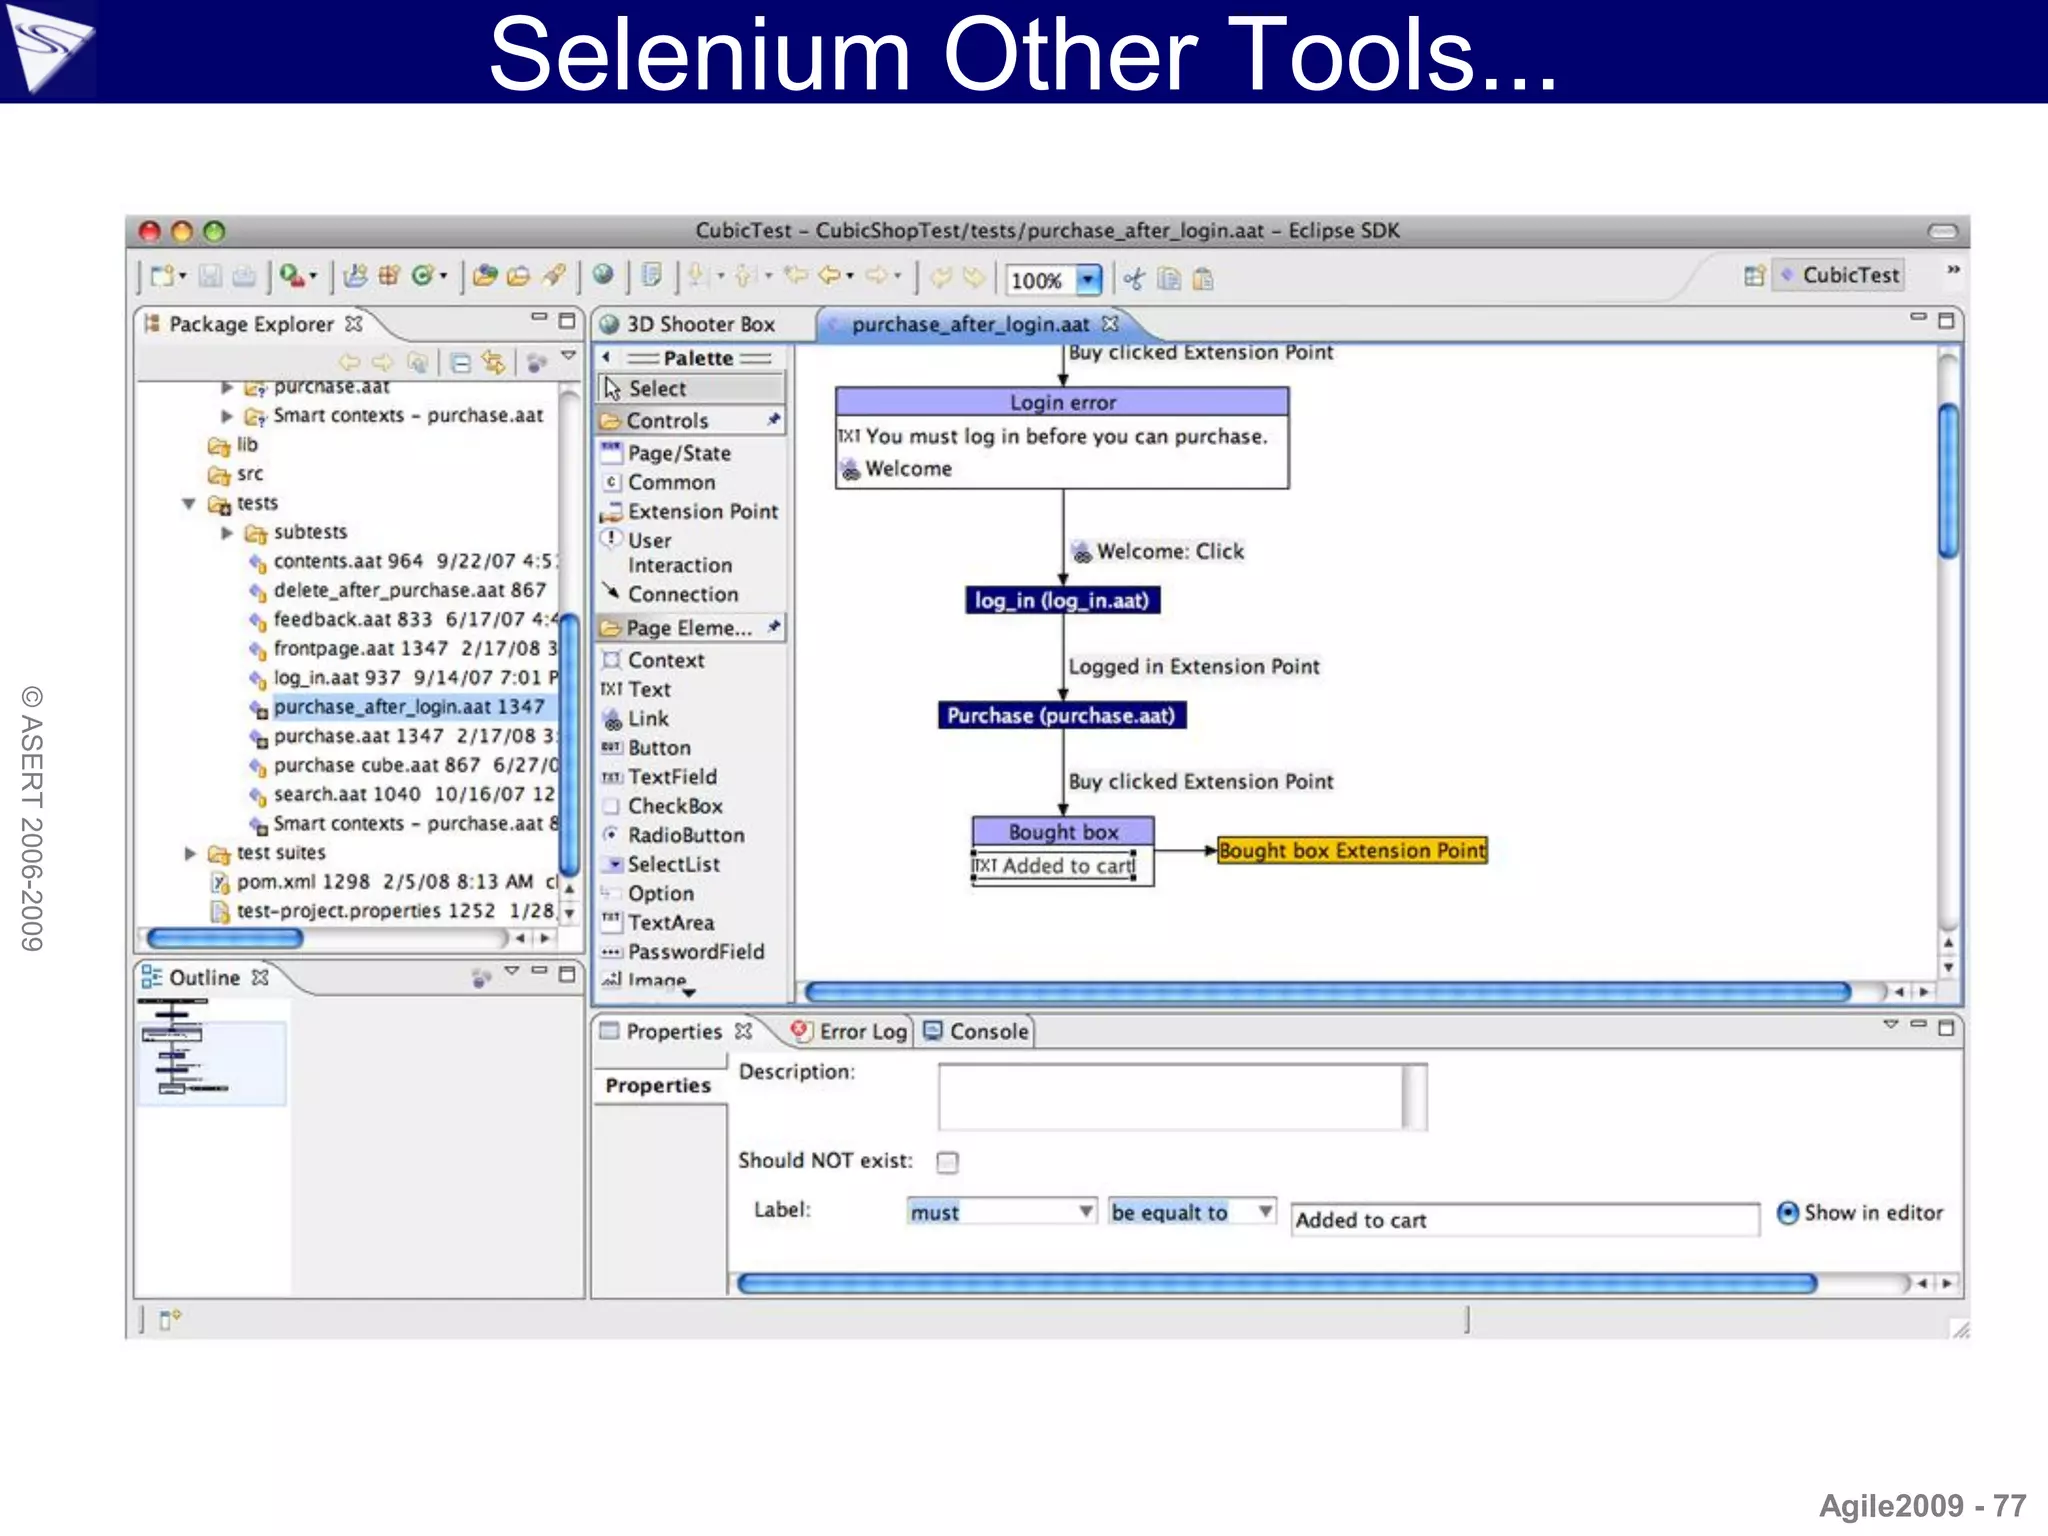This screenshot has height=1536, width=2048.
Task: Click the Close Palette arrow button
Action: pos(606,357)
